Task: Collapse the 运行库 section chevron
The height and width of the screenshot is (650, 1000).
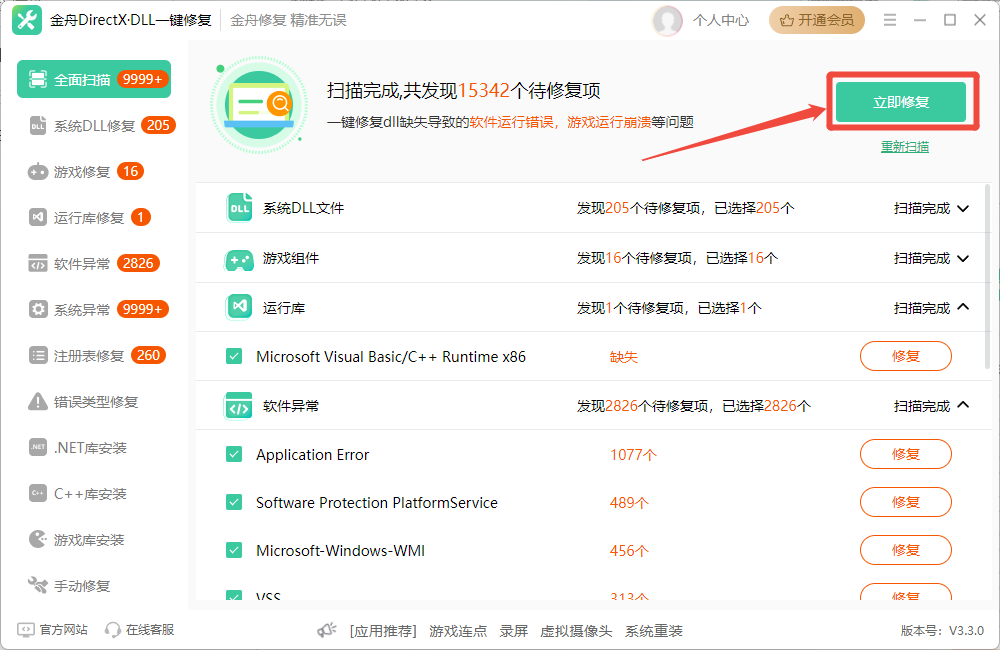Action: click(963, 307)
